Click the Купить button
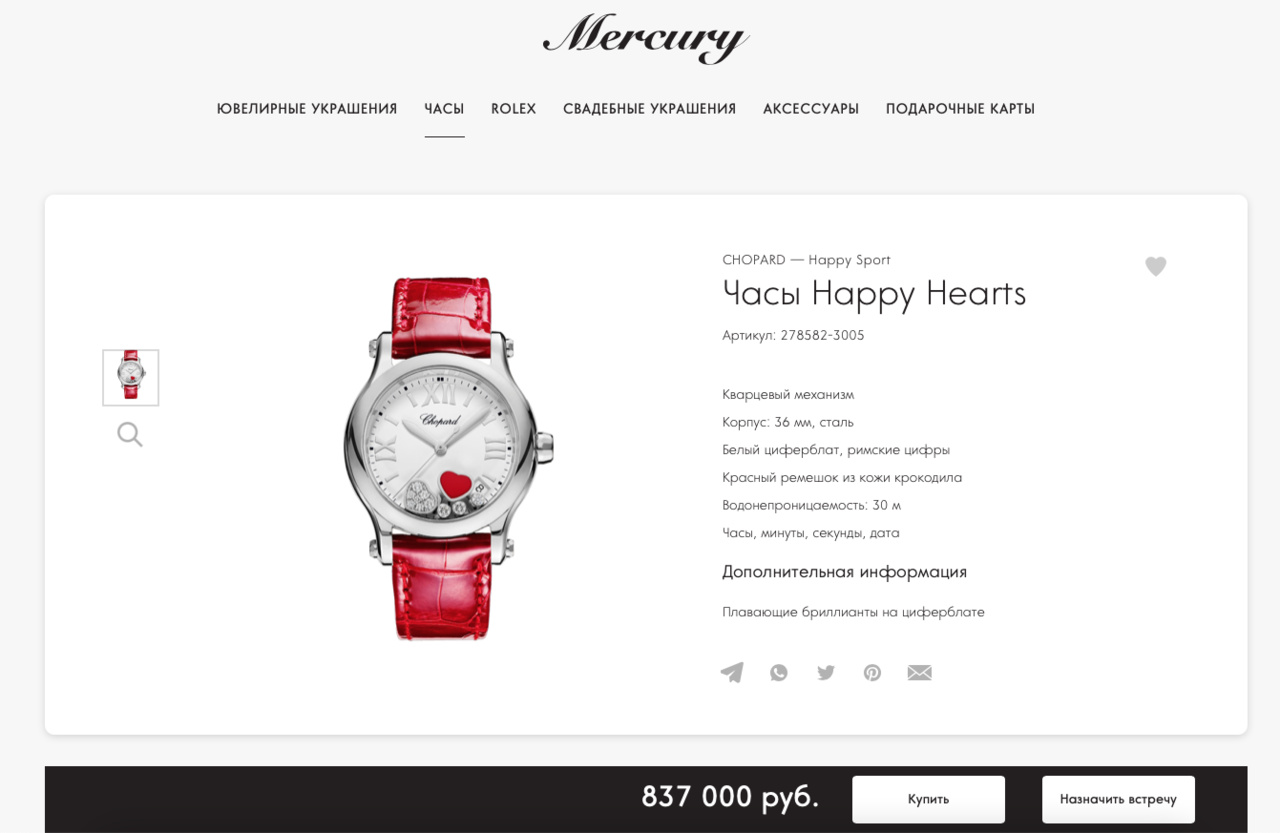The image size is (1280, 833). (929, 799)
